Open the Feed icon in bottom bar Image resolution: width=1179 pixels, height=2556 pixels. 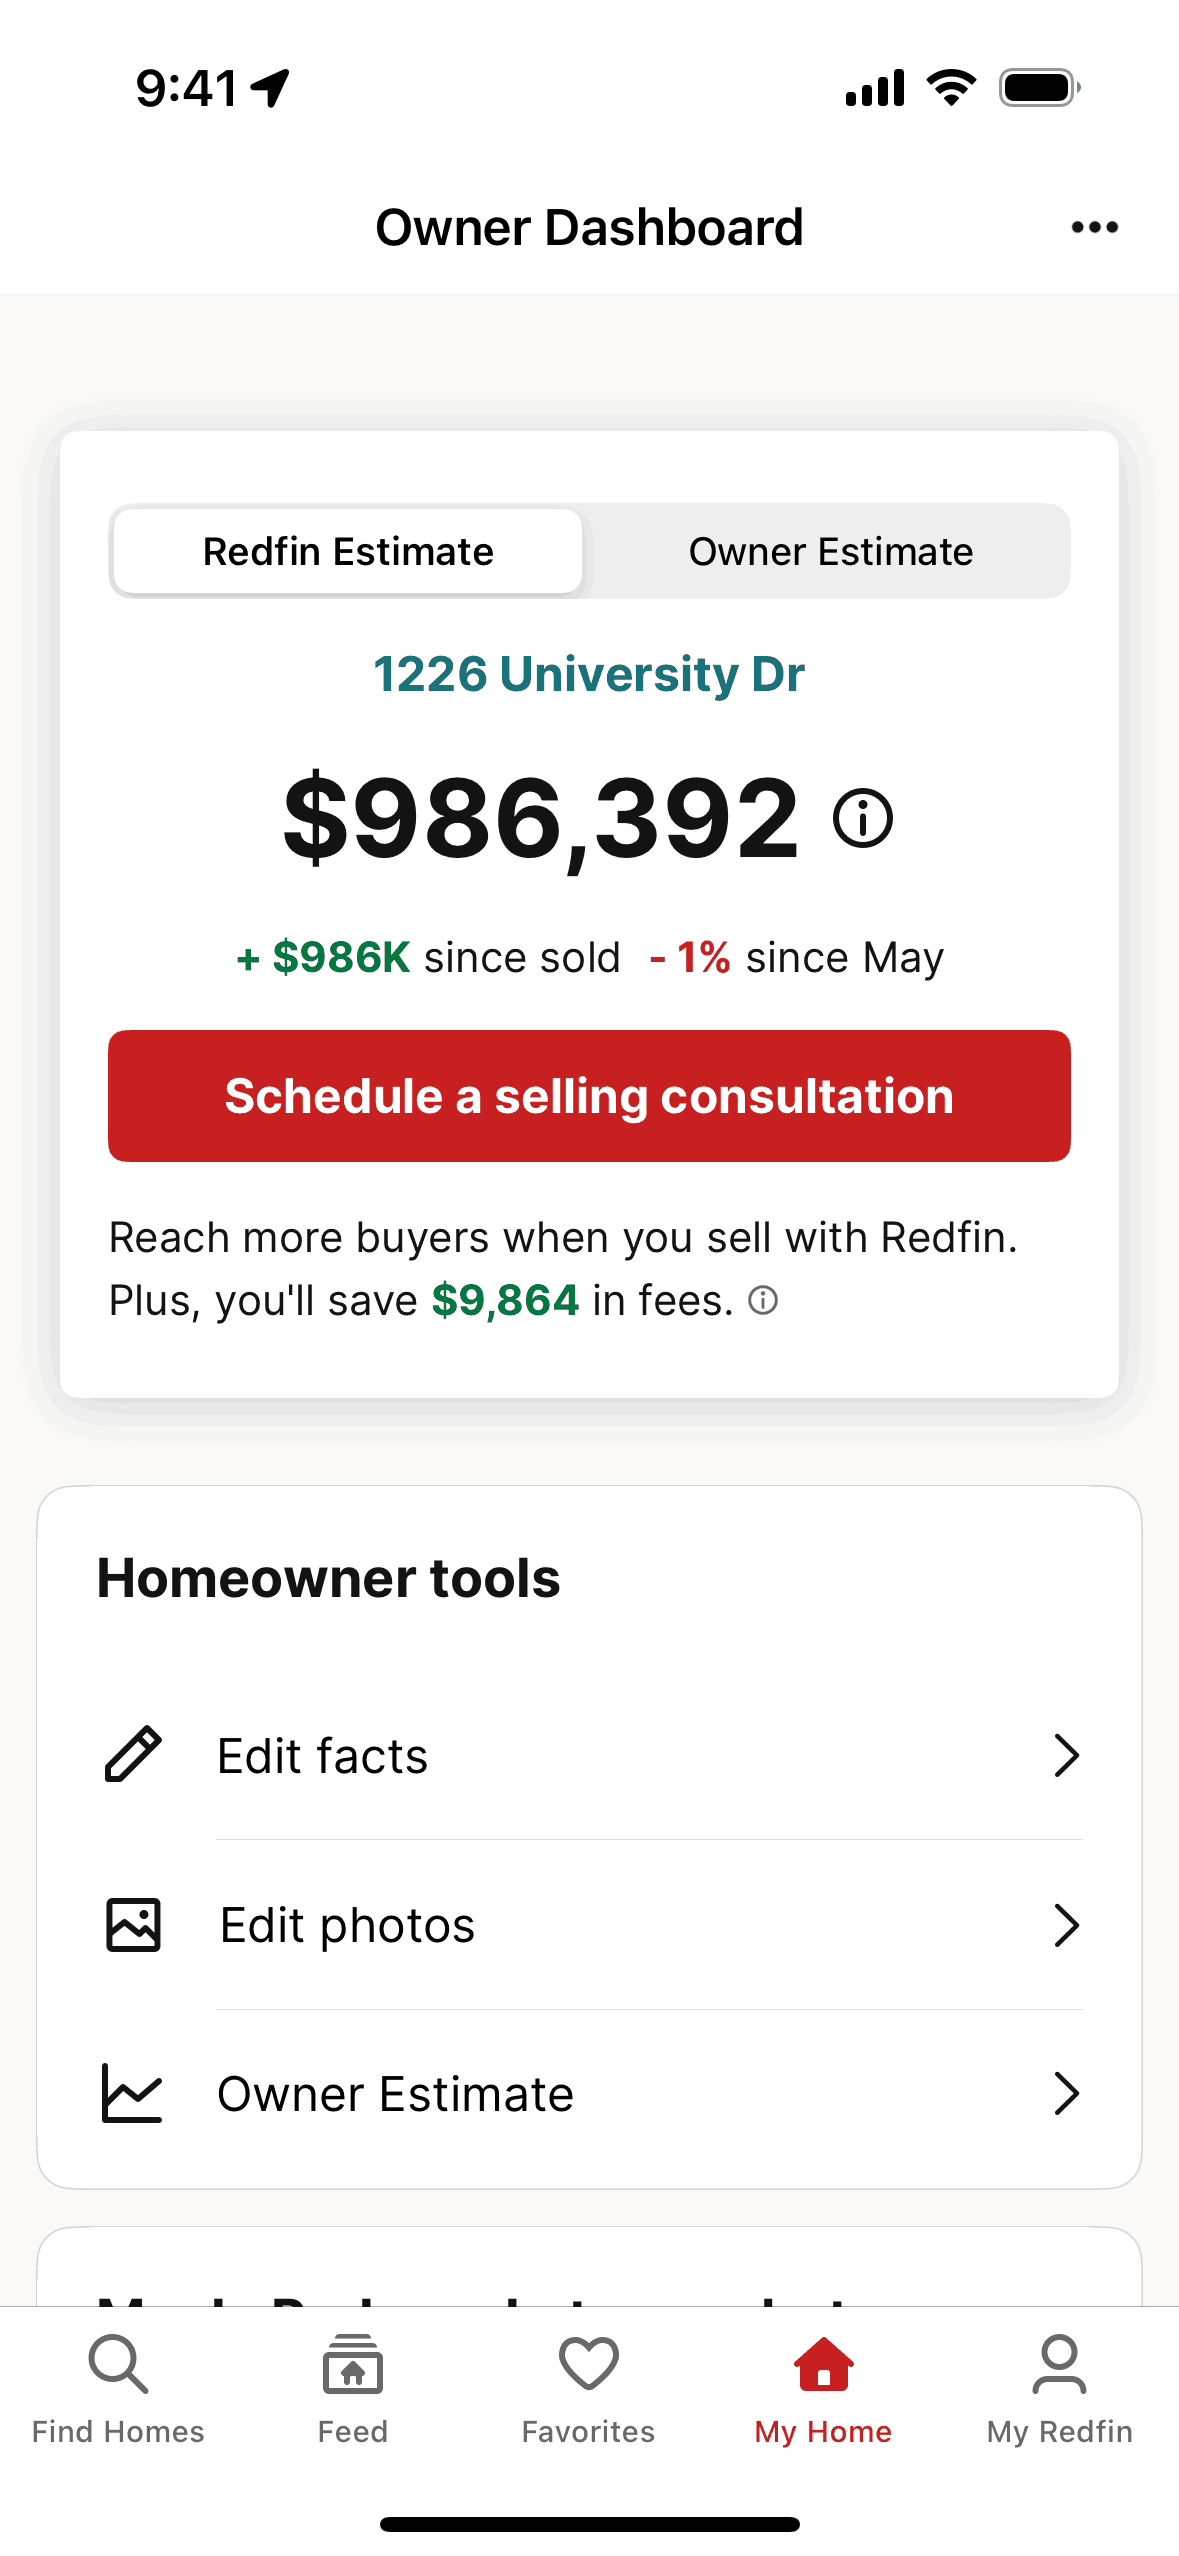[353, 2364]
